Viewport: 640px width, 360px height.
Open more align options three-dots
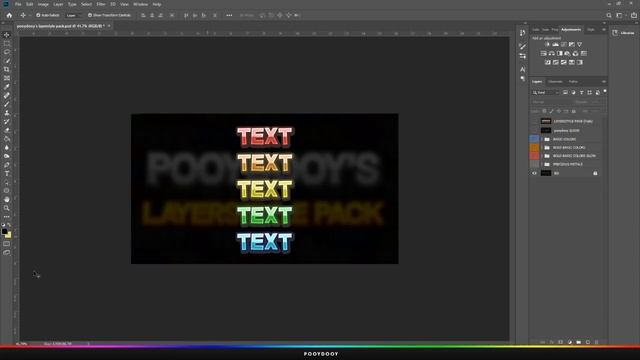229,15
